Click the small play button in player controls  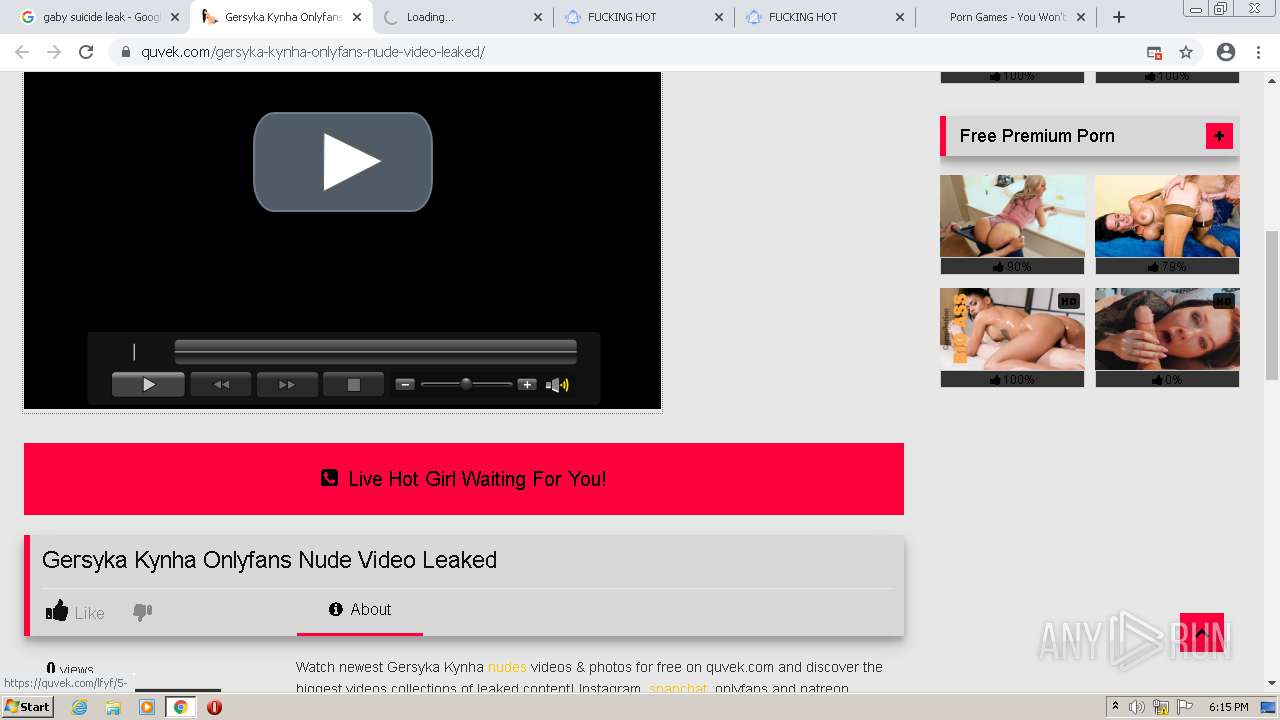pos(148,384)
